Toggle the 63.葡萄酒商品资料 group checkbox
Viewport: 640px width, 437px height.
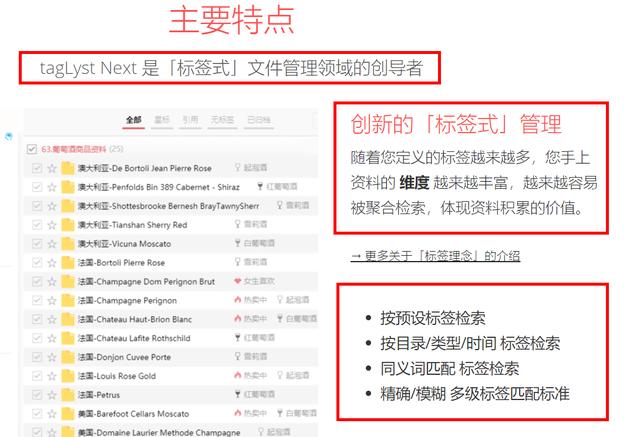34,149
